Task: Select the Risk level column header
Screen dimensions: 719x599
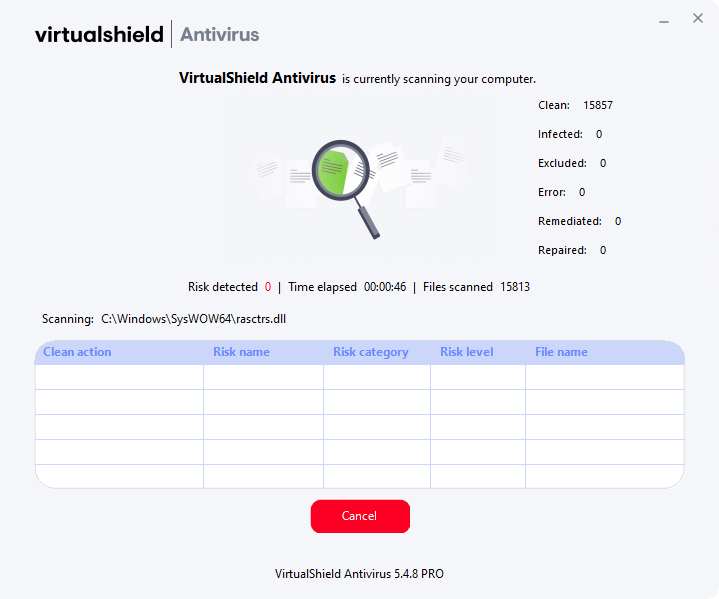Action: click(x=467, y=352)
